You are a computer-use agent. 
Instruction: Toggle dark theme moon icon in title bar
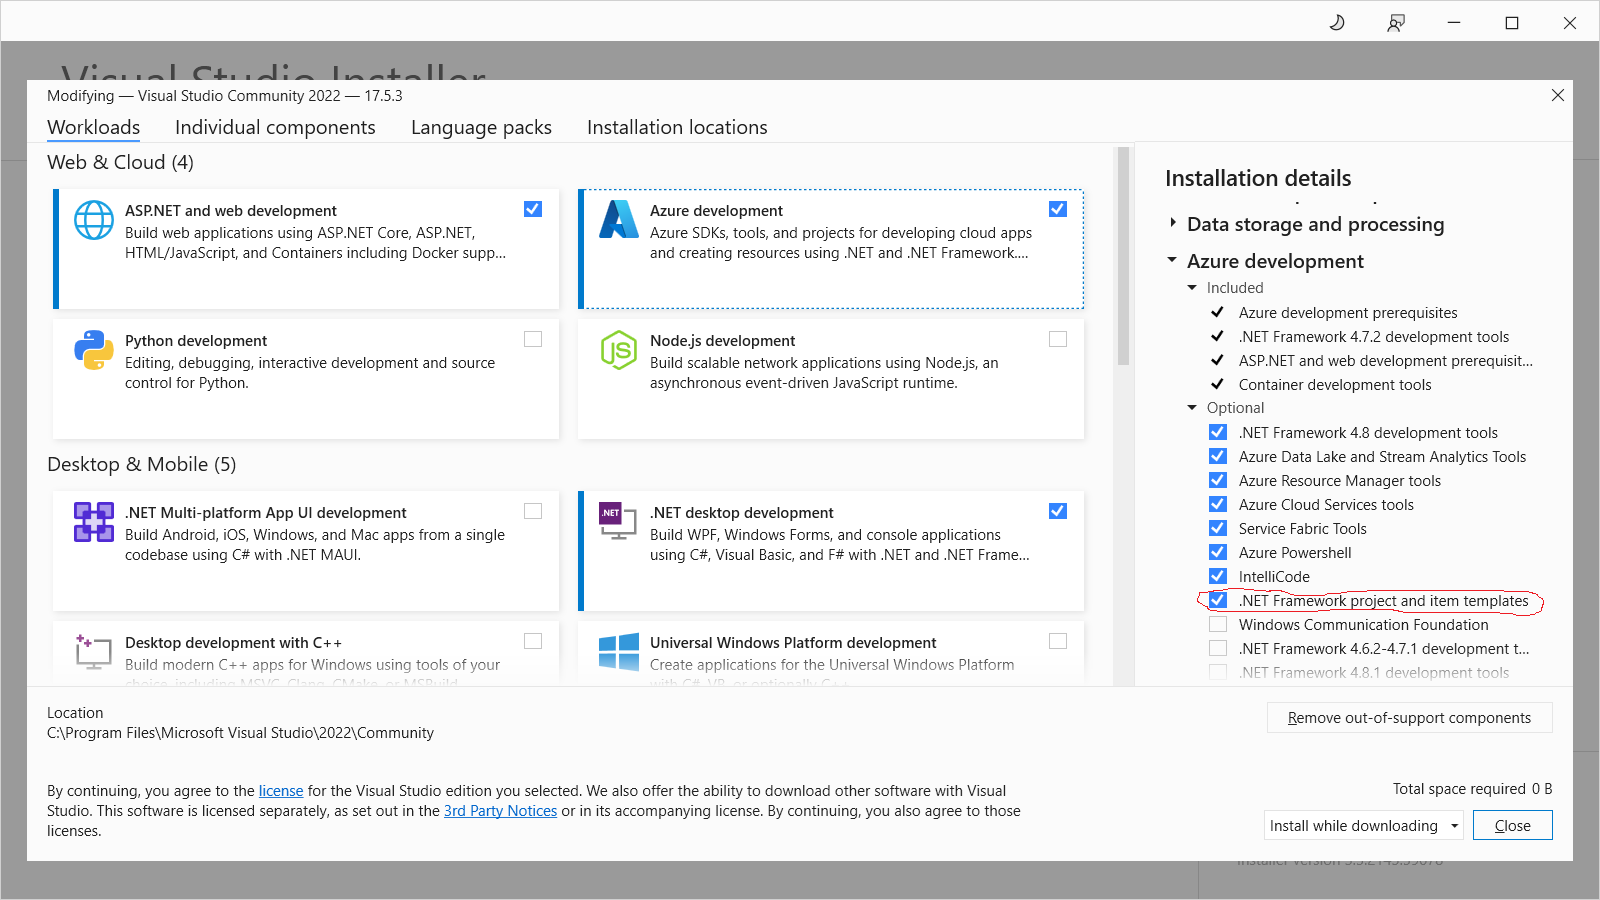click(x=1337, y=22)
